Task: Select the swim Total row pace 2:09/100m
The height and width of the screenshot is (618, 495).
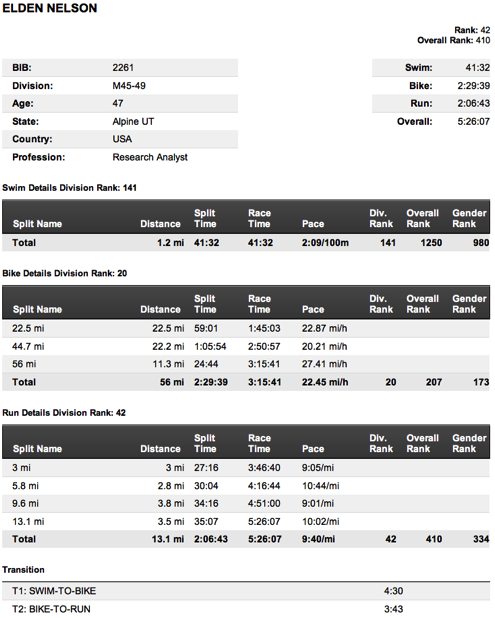Action: tap(325, 243)
